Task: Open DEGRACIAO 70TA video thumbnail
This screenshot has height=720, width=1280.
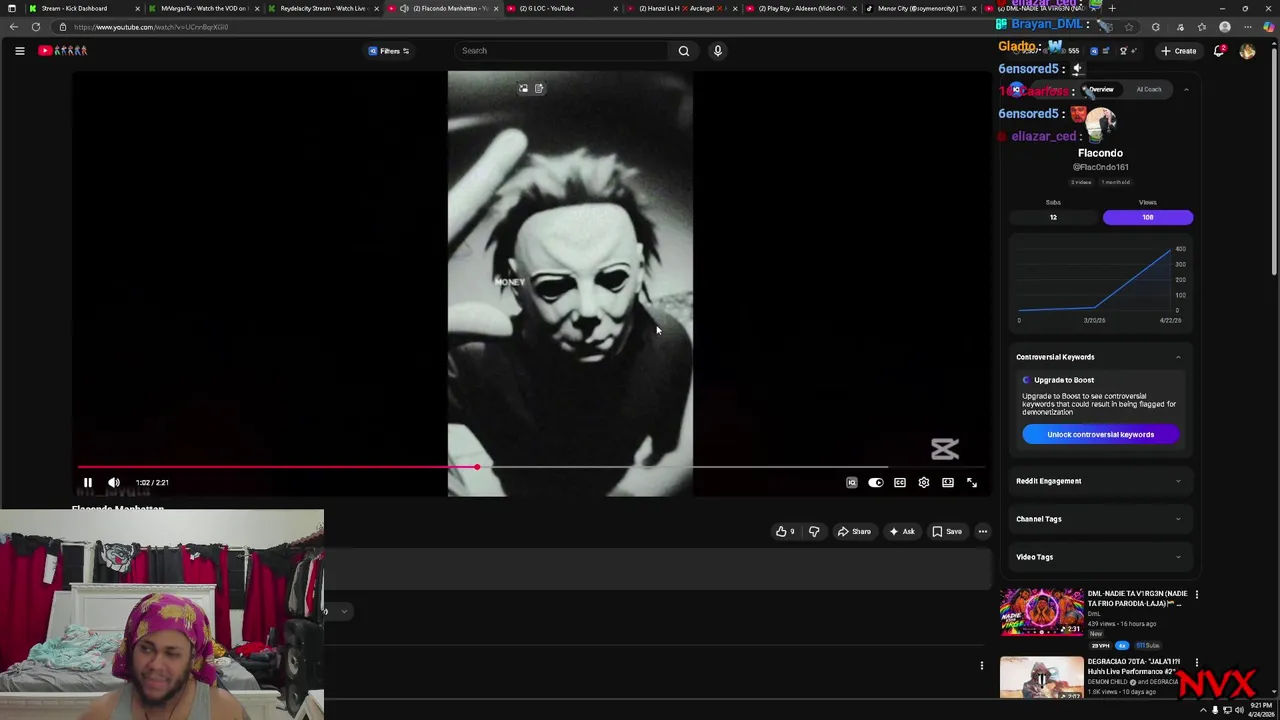Action: pos(1041,678)
